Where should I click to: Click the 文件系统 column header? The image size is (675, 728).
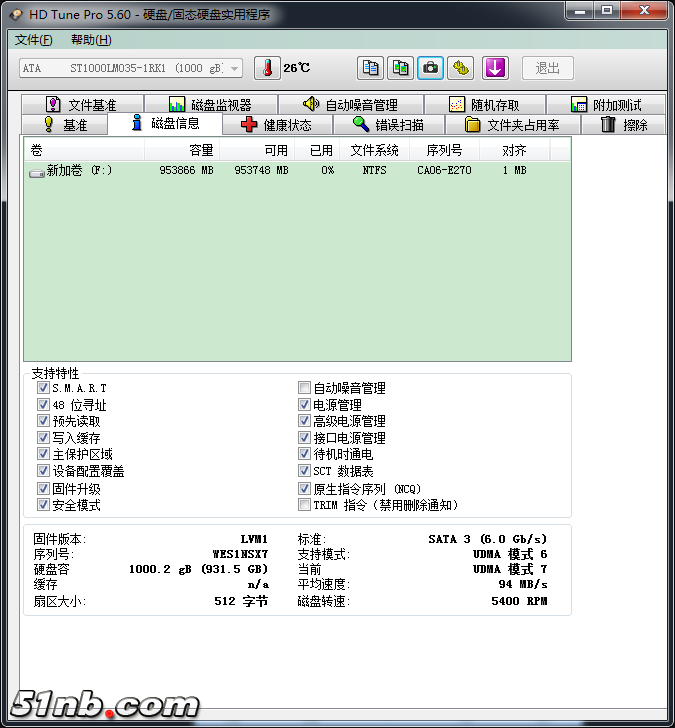click(374, 150)
